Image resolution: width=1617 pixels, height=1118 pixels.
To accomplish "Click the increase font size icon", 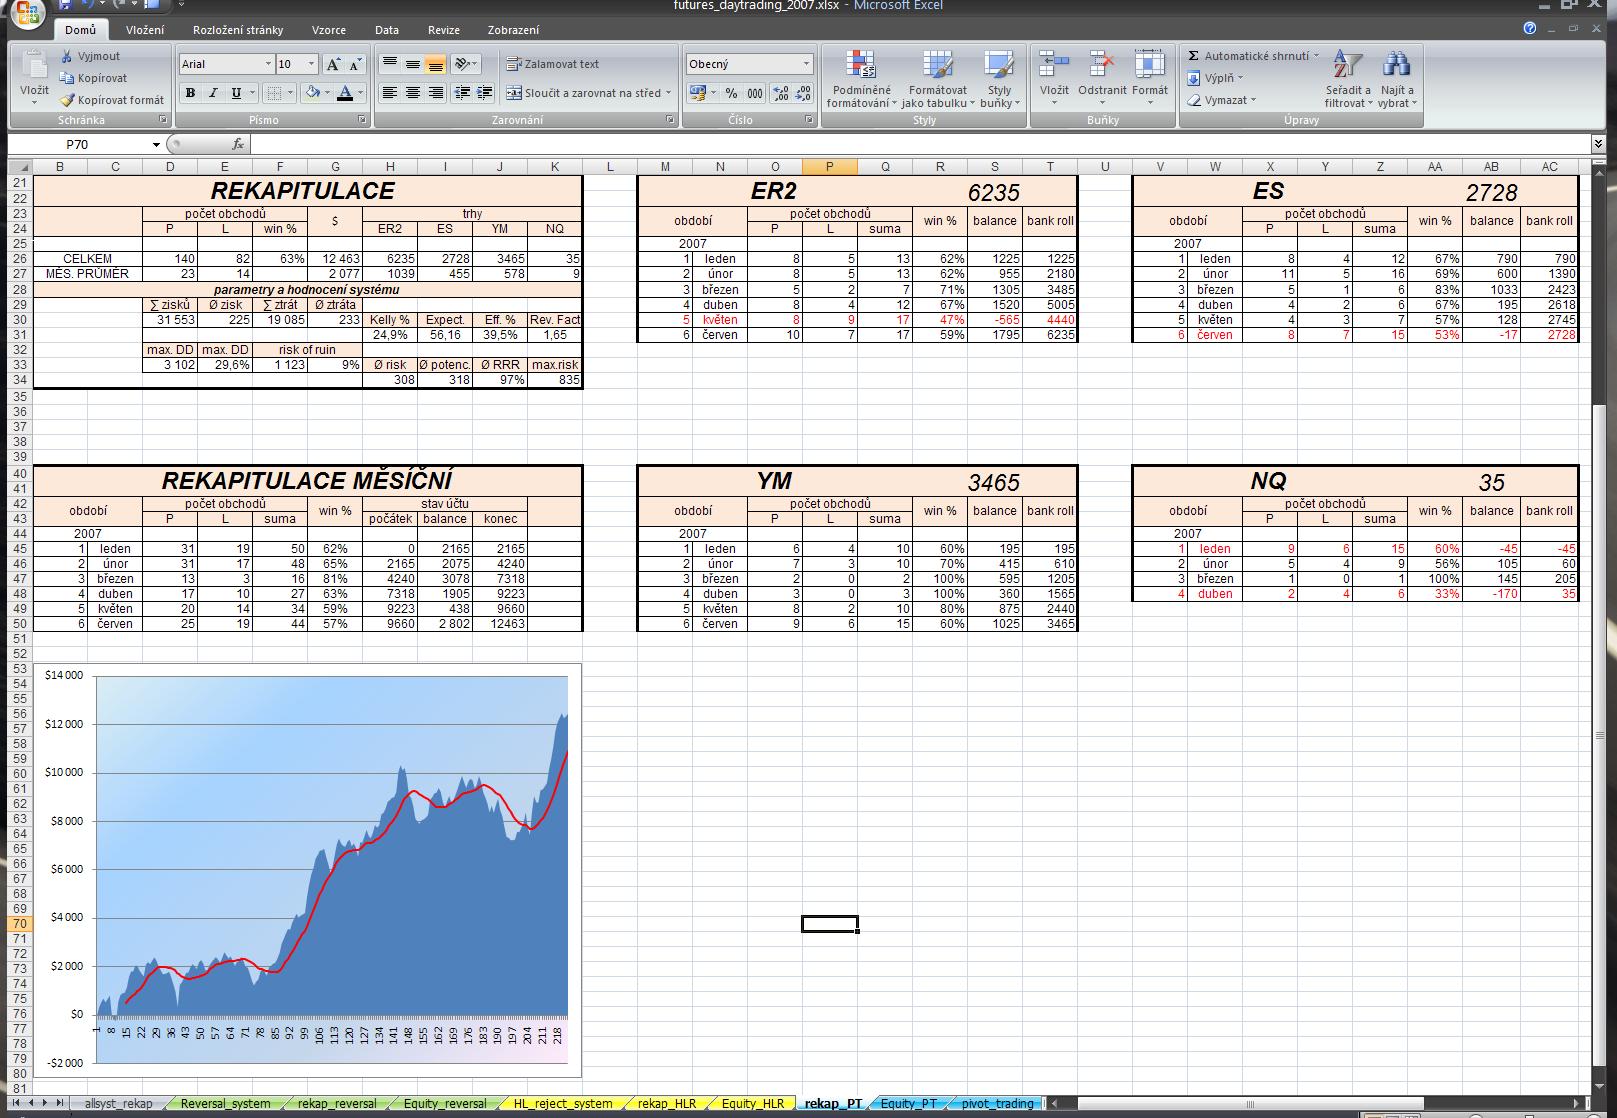I will 333,64.
